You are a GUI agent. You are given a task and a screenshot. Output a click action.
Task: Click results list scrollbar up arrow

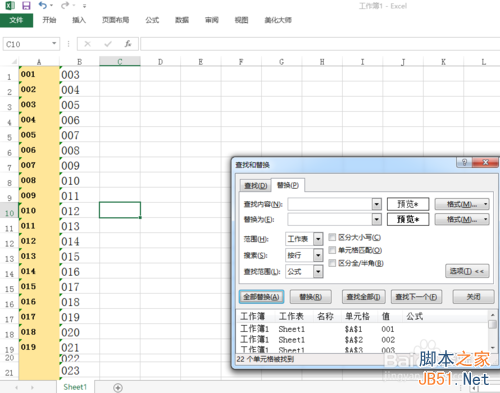click(492, 315)
